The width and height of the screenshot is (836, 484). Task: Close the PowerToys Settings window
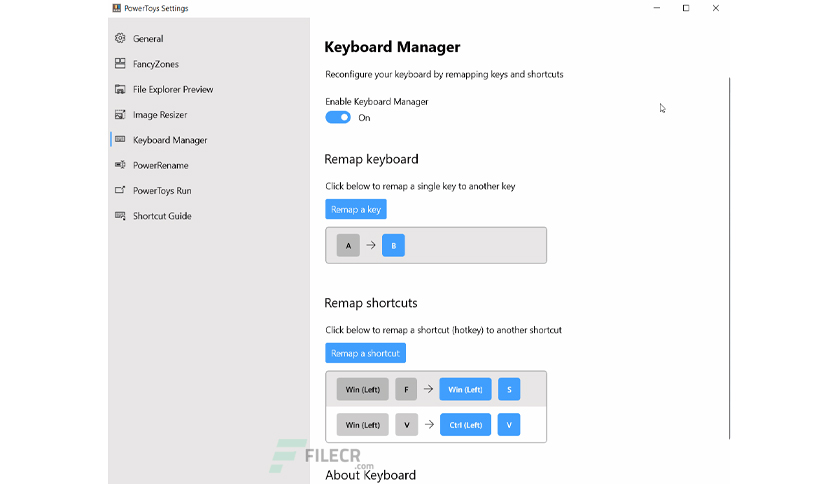tap(716, 8)
